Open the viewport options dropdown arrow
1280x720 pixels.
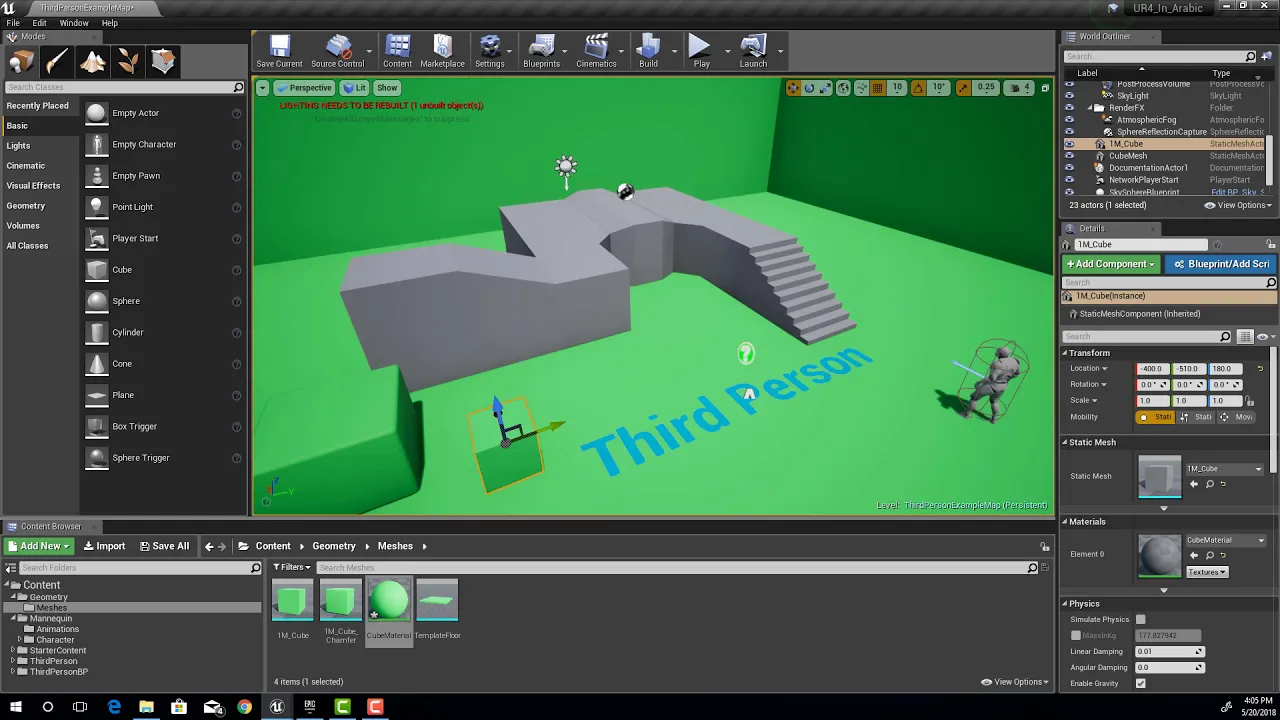(262, 88)
